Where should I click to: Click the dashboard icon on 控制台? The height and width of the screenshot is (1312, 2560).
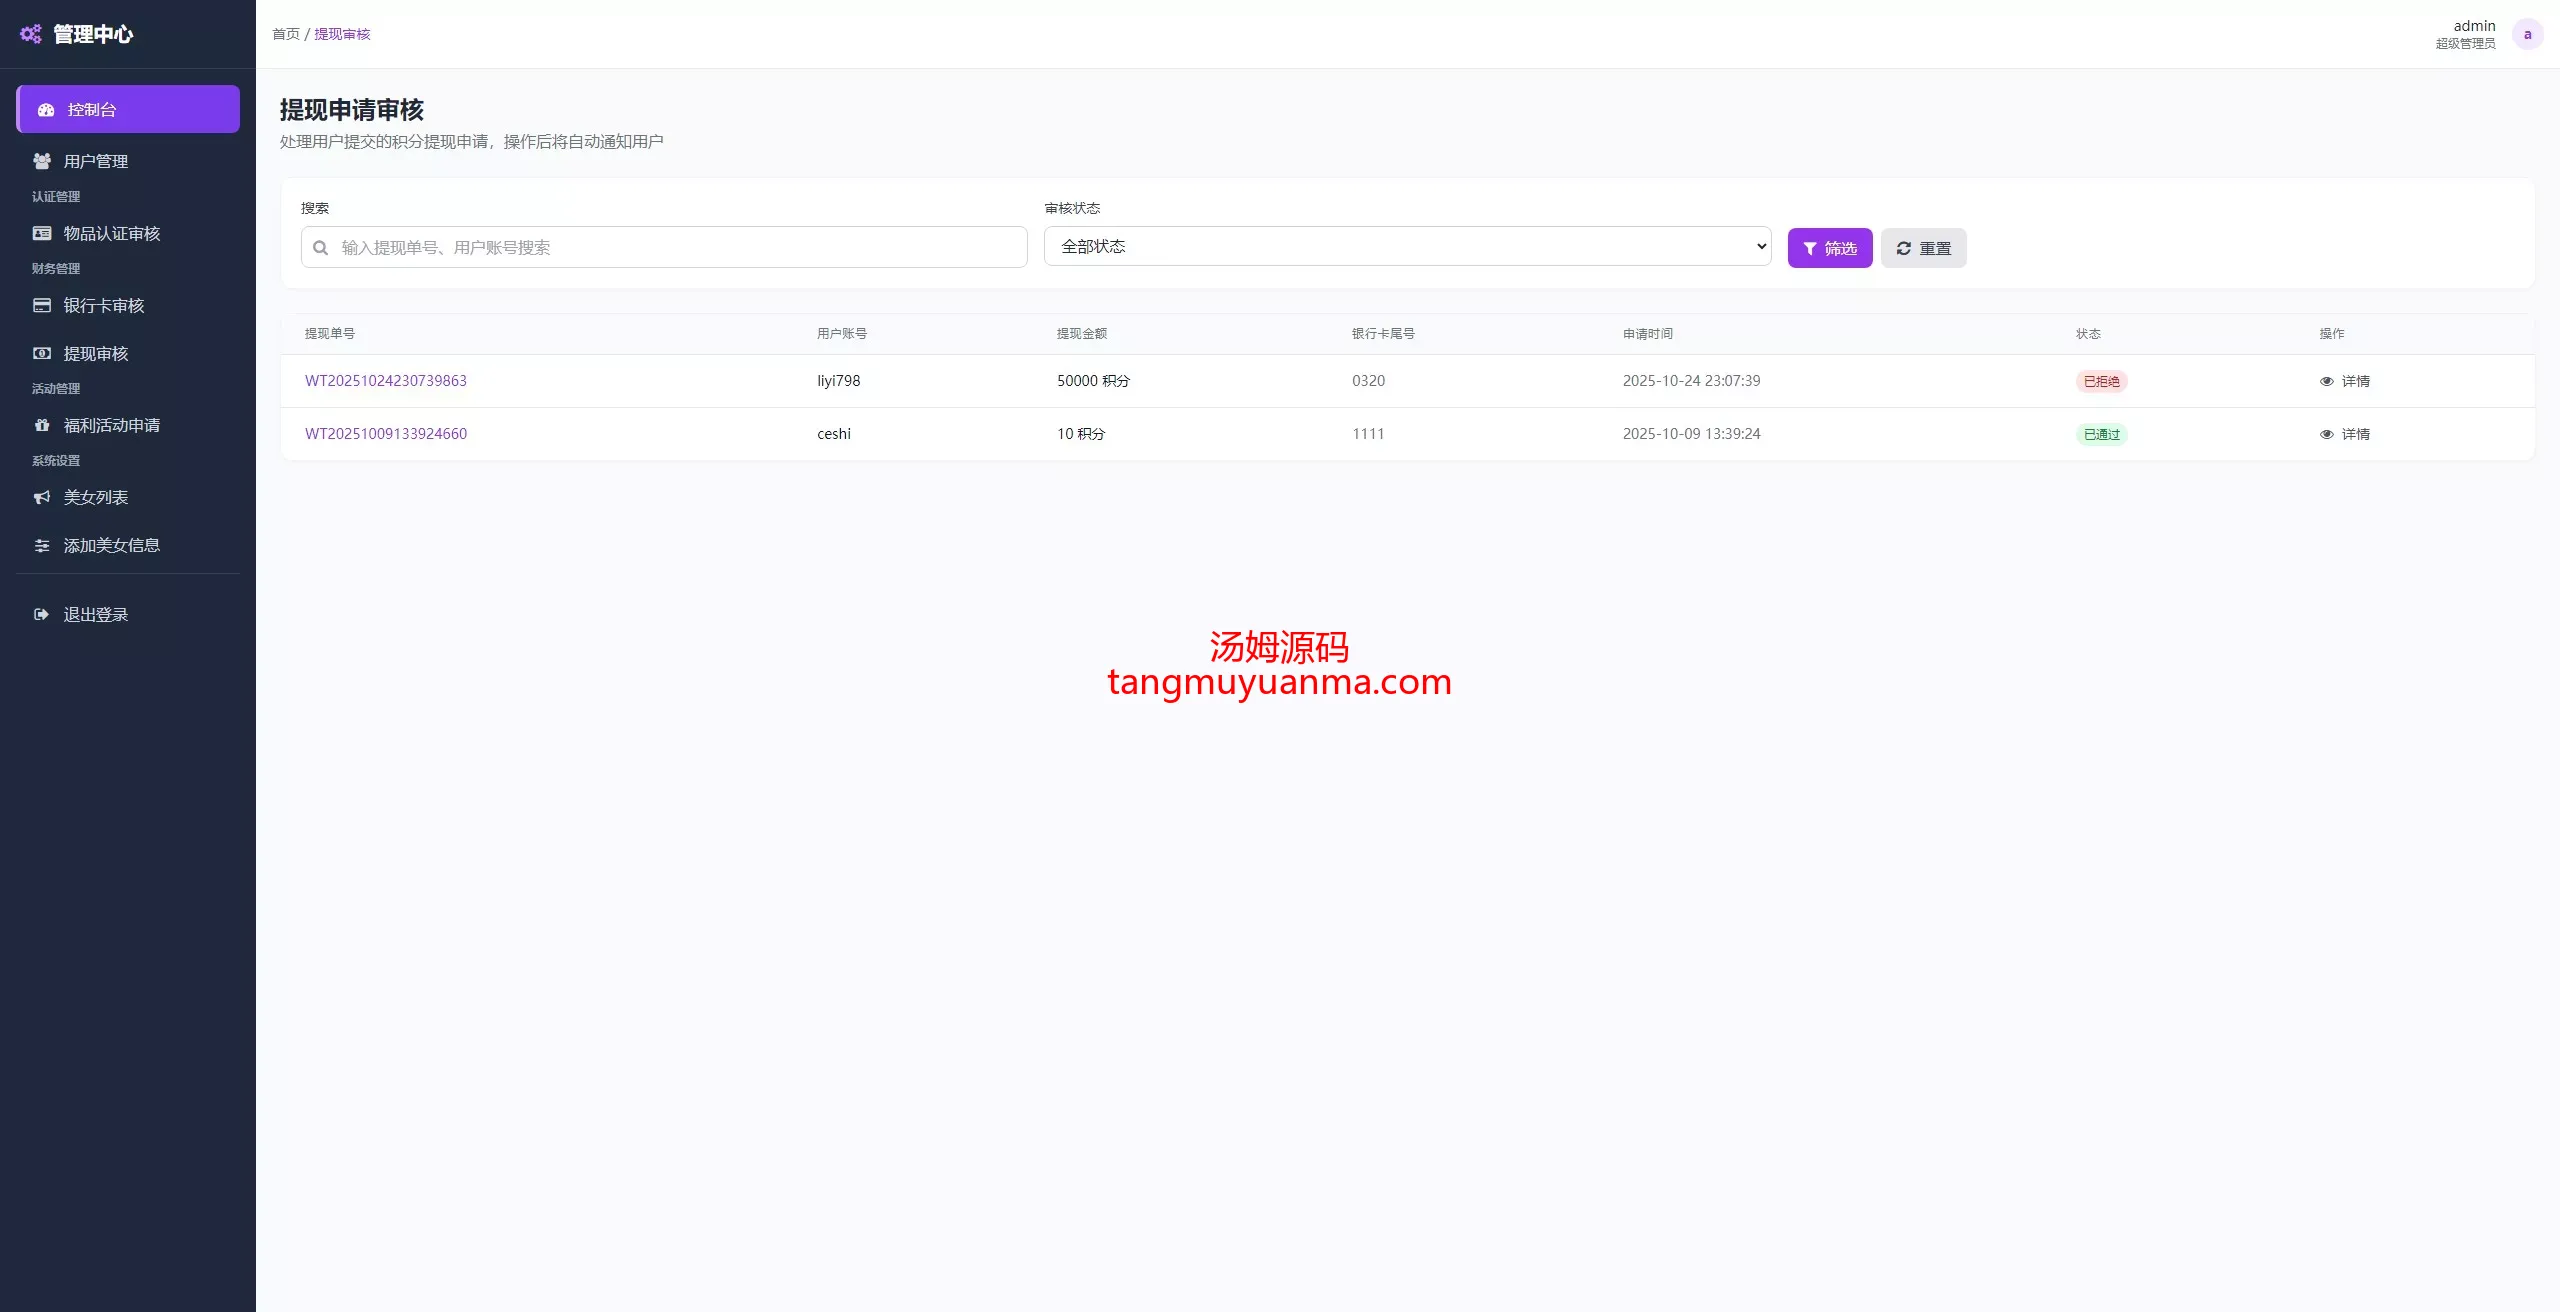pyautogui.click(x=46, y=110)
